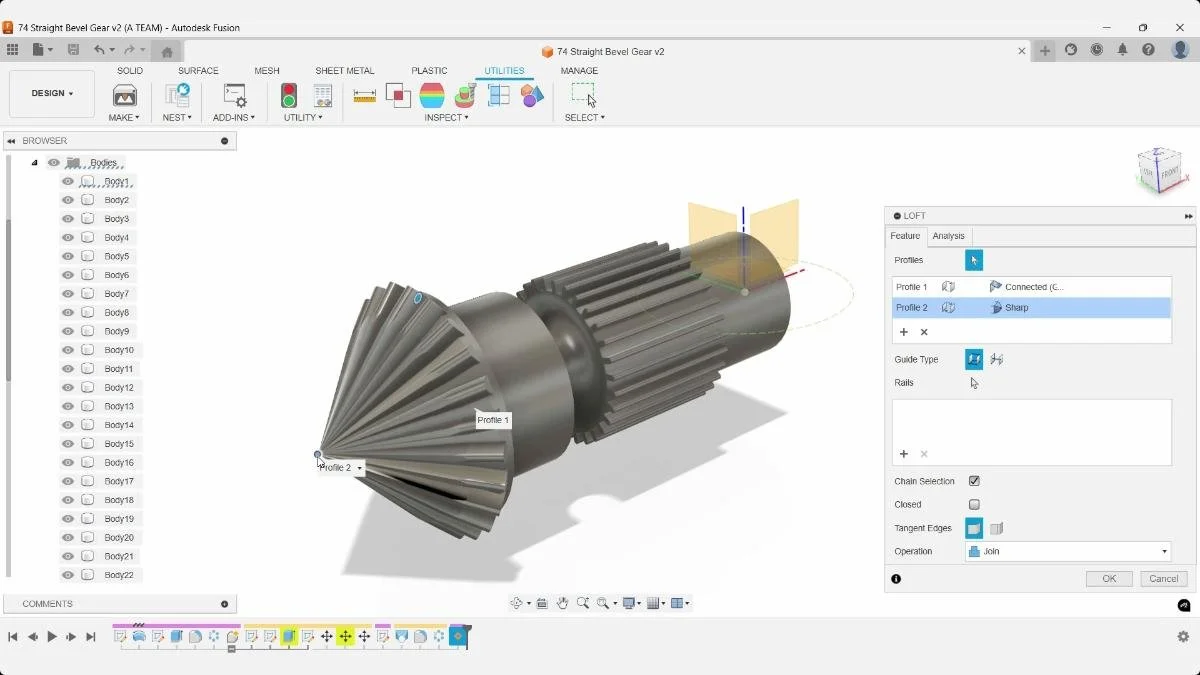Image resolution: width=1200 pixels, height=675 pixels.
Task: Click the traffic light Utility icon
Action: [289, 96]
